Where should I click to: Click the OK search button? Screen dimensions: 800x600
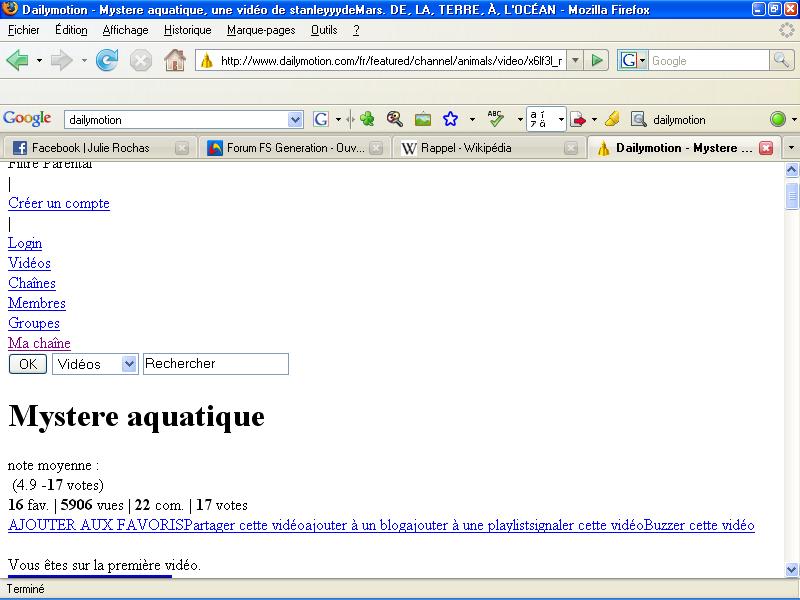pyautogui.click(x=28, y=364)
